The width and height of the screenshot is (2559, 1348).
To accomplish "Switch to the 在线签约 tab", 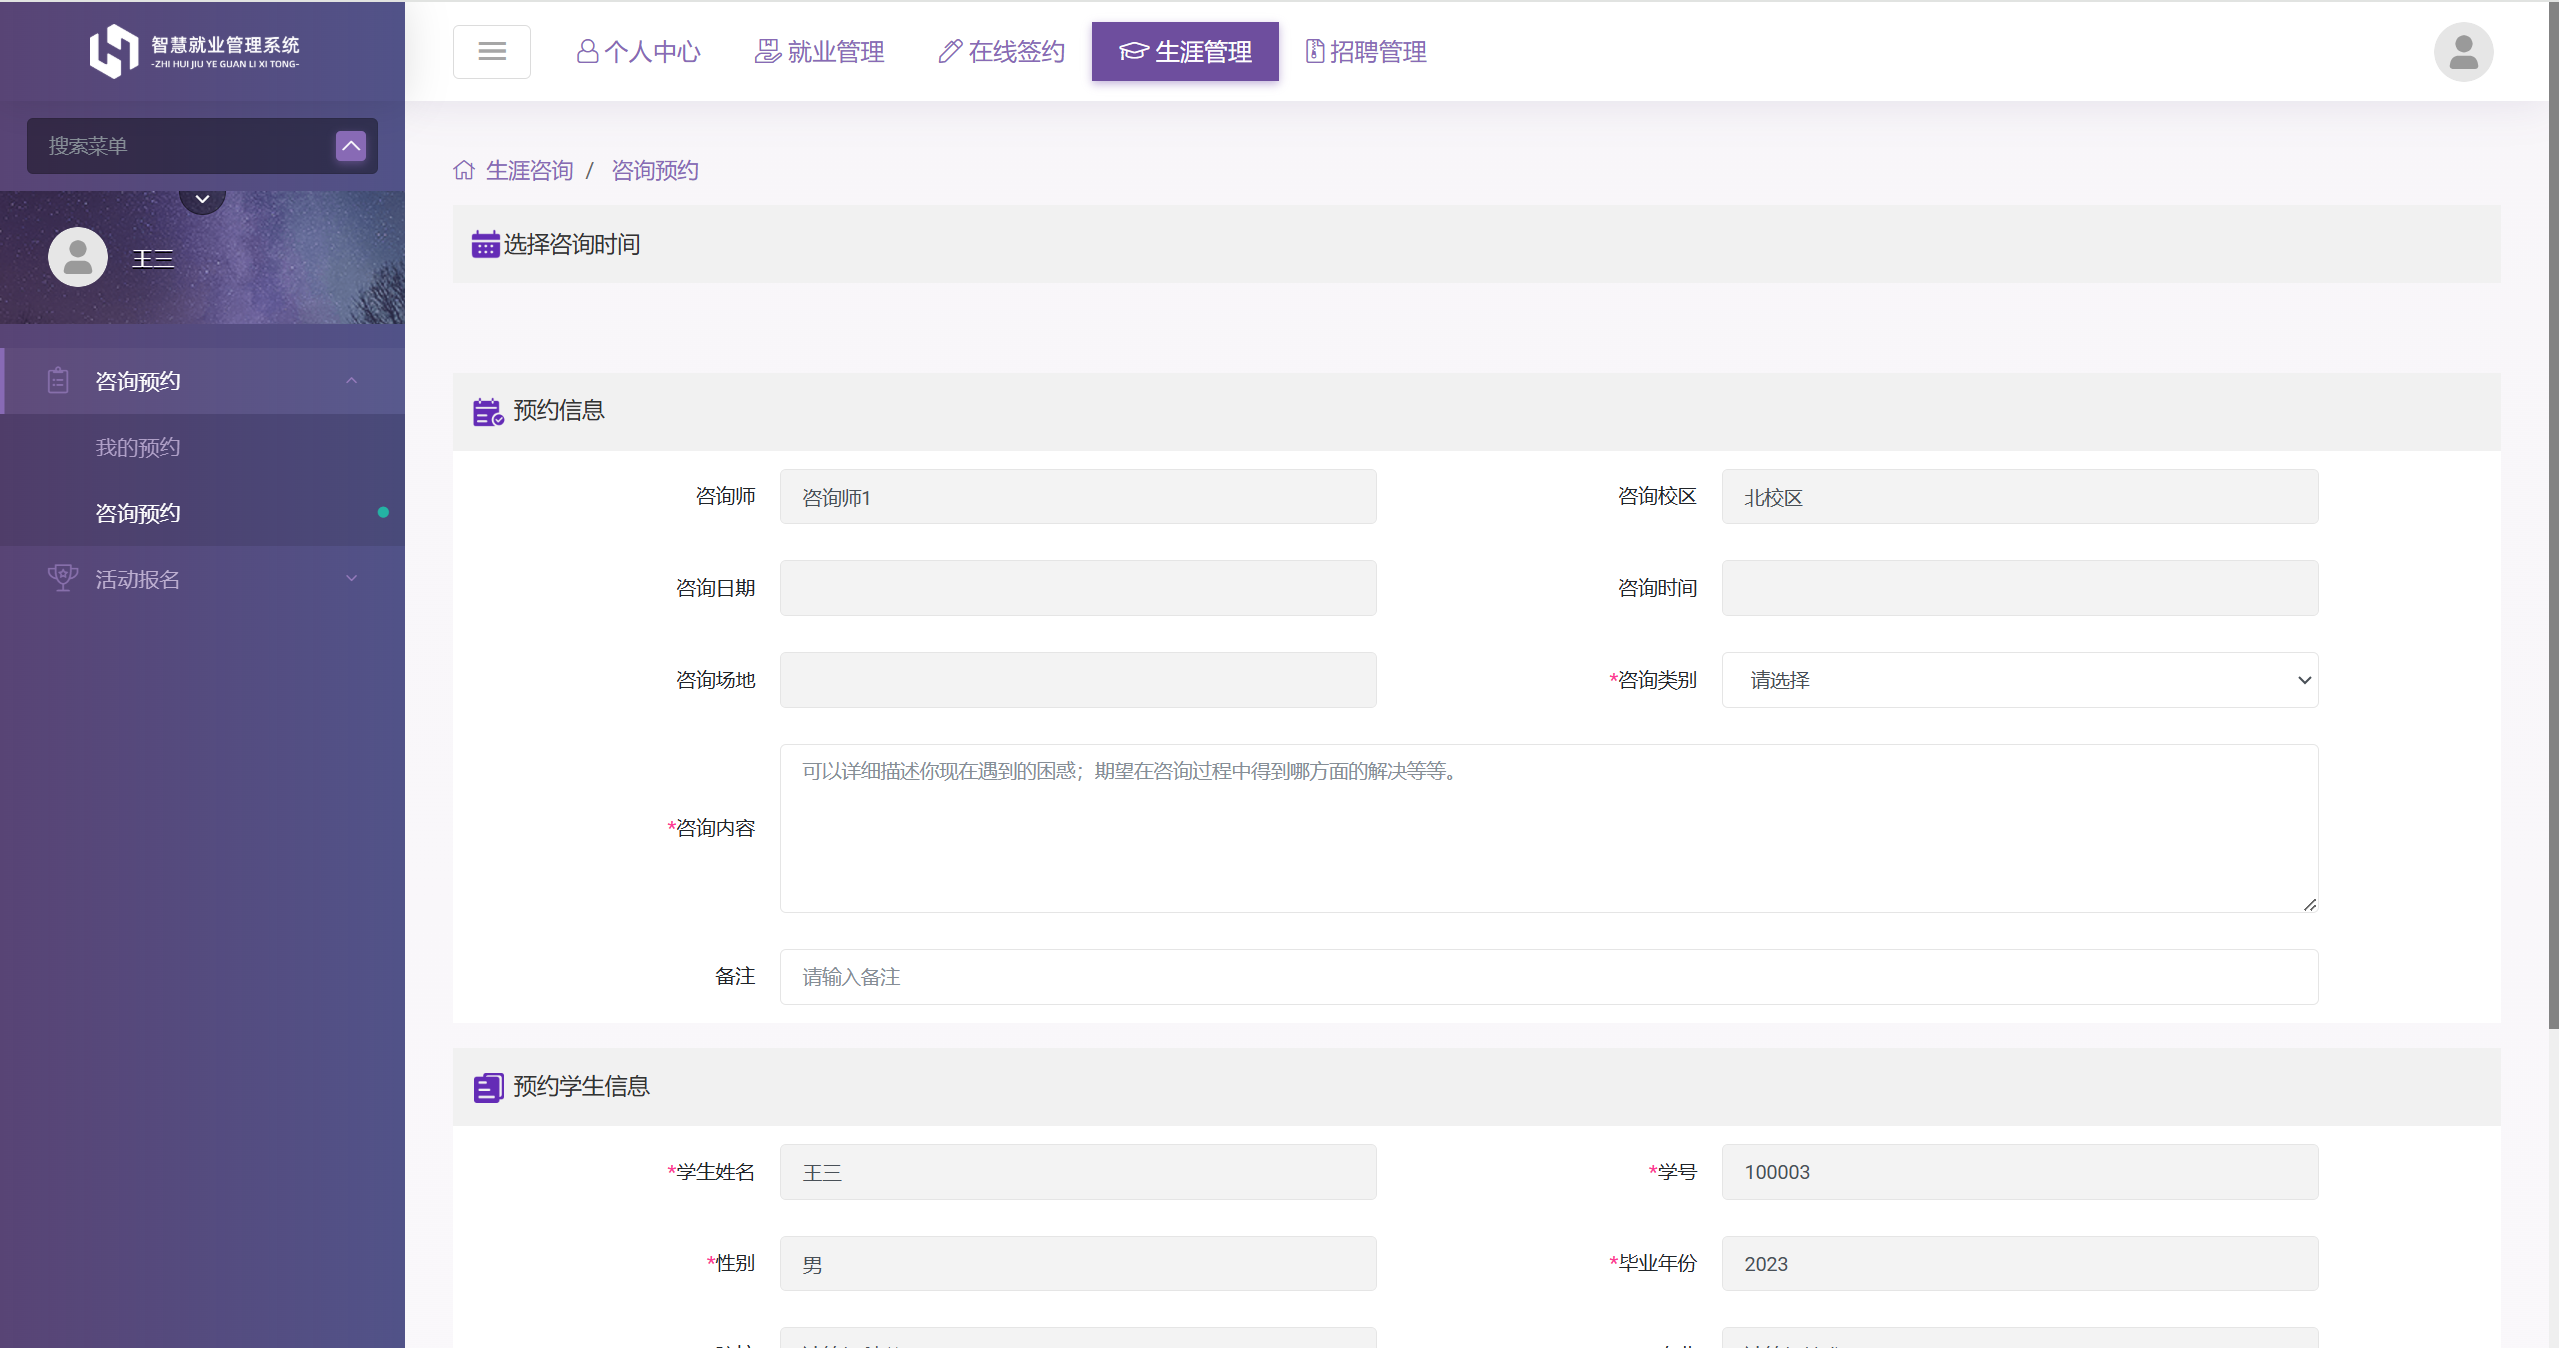I will point(1001,51).
